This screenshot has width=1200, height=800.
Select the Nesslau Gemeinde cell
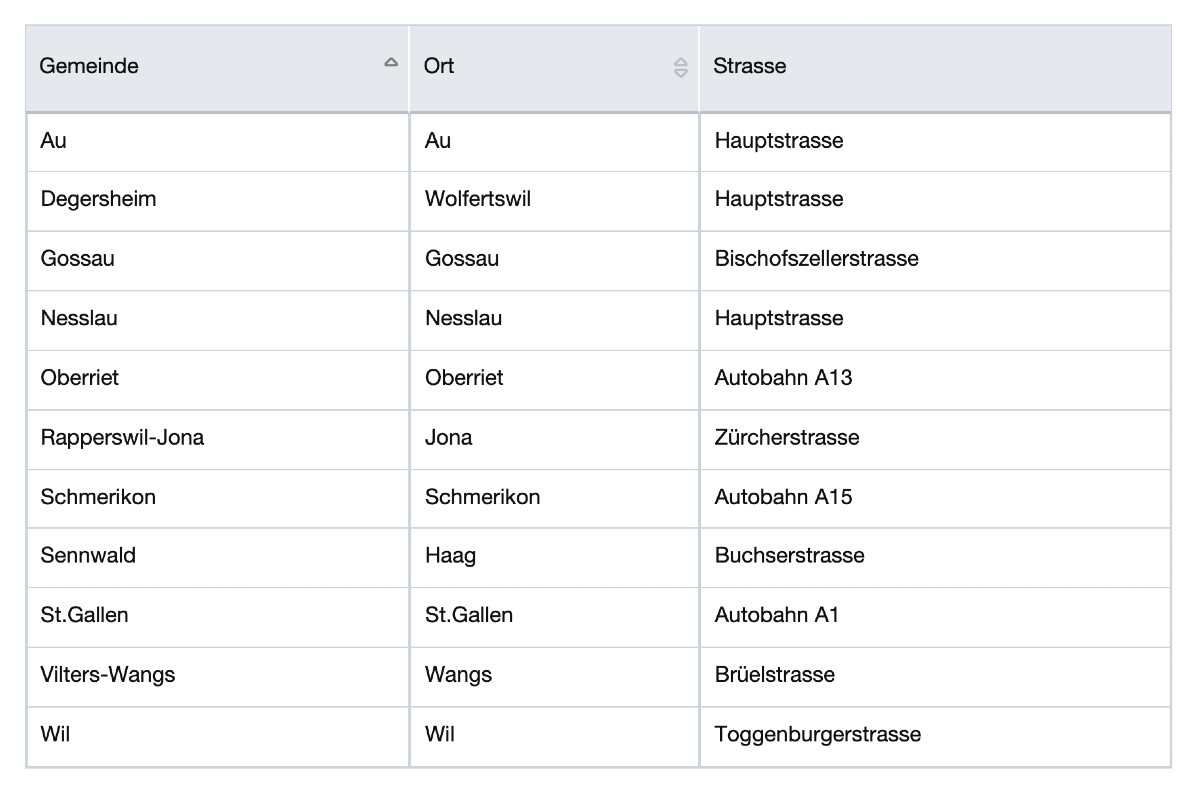coord(79,318)
